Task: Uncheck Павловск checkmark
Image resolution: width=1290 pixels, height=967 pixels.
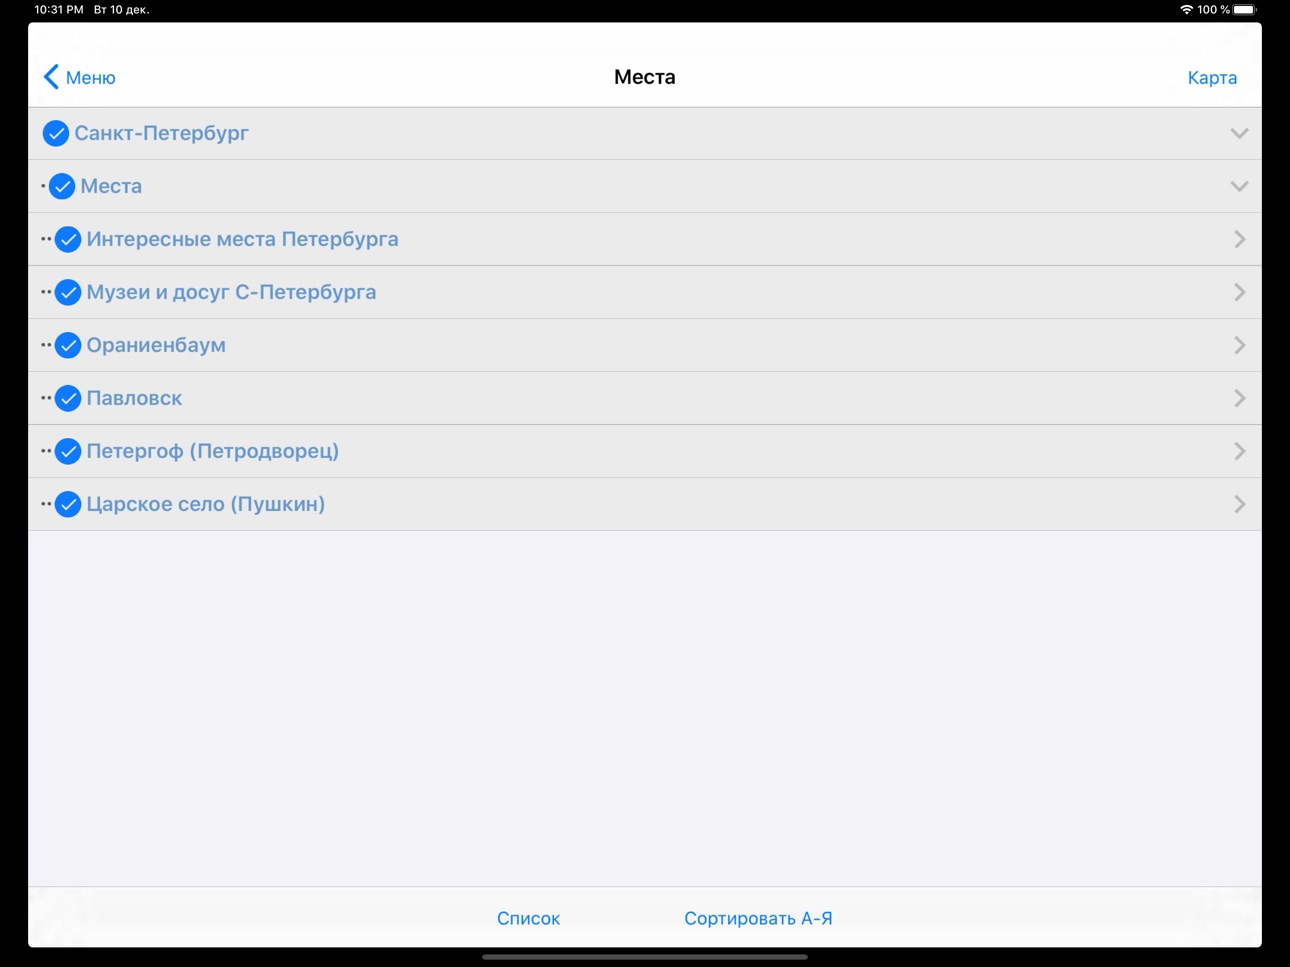Action: pyautogui.click(x=68, y=398)
